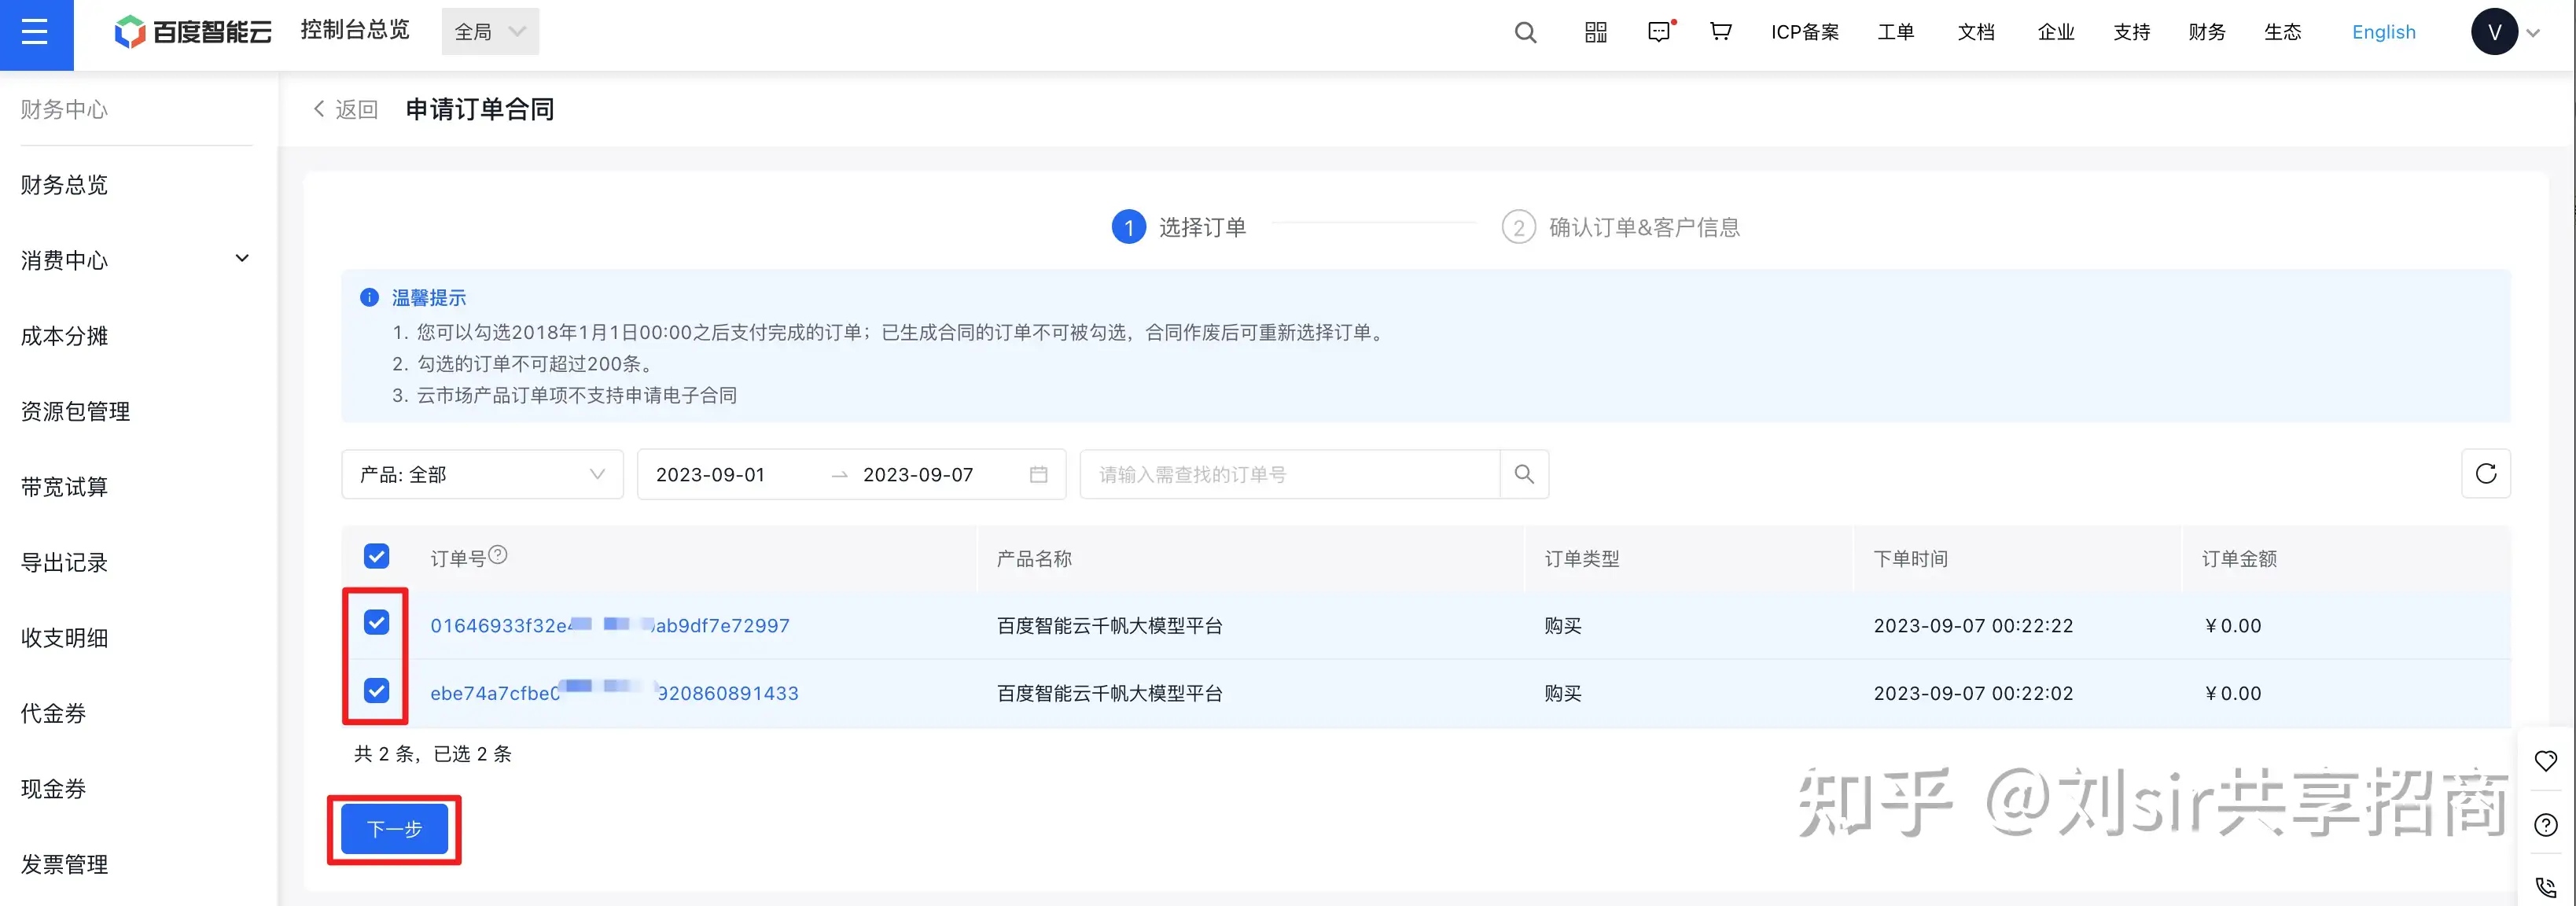Click the 下单时间 column header
Image resolution: width=2576 pixels, height=906 pixels.
(x=1910, y=559)
